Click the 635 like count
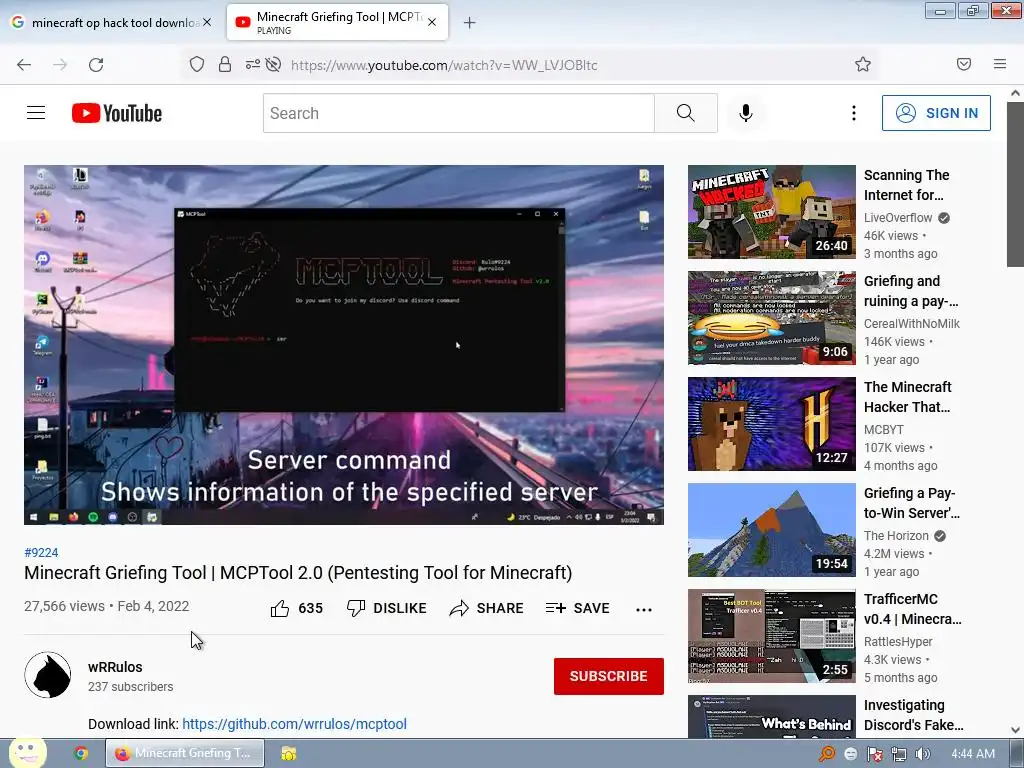The image size is (1024, 768). (310, 609)
